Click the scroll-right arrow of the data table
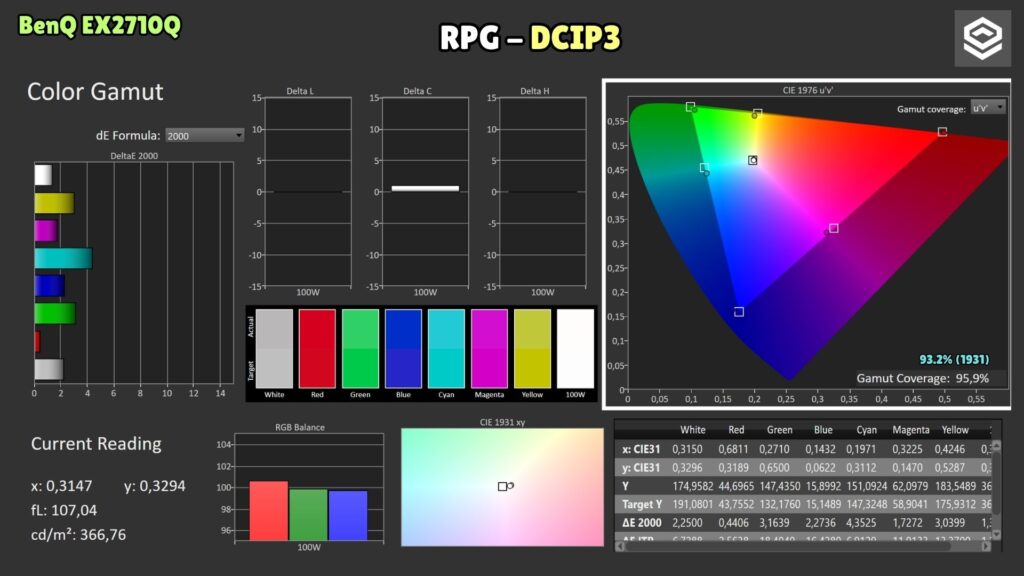This screenshot has width=1024, height=576. [985, 546]
